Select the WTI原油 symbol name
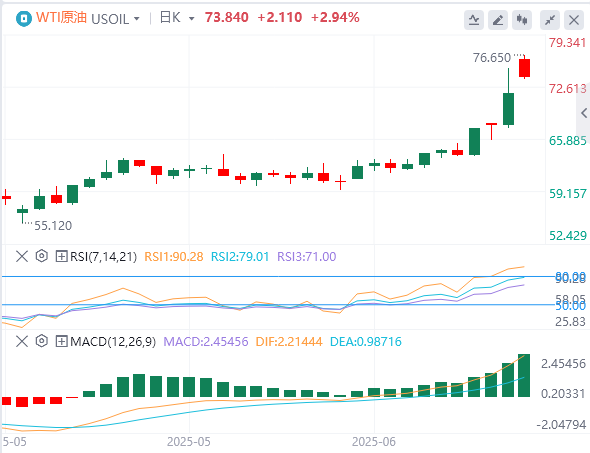This screenshot has width=590, height=453. (x=61, y=17)
